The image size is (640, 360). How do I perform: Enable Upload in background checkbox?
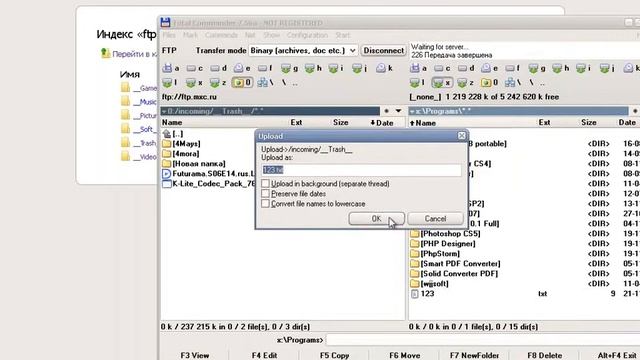pyautogui.click(x=266, y=184)
